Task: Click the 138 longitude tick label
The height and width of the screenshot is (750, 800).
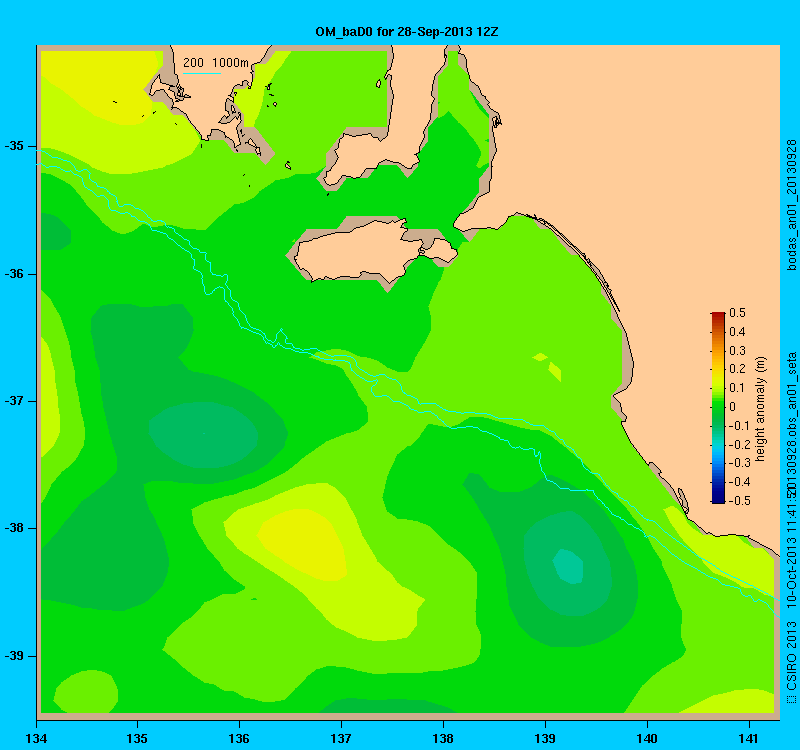Action: (x=443, y=738)
